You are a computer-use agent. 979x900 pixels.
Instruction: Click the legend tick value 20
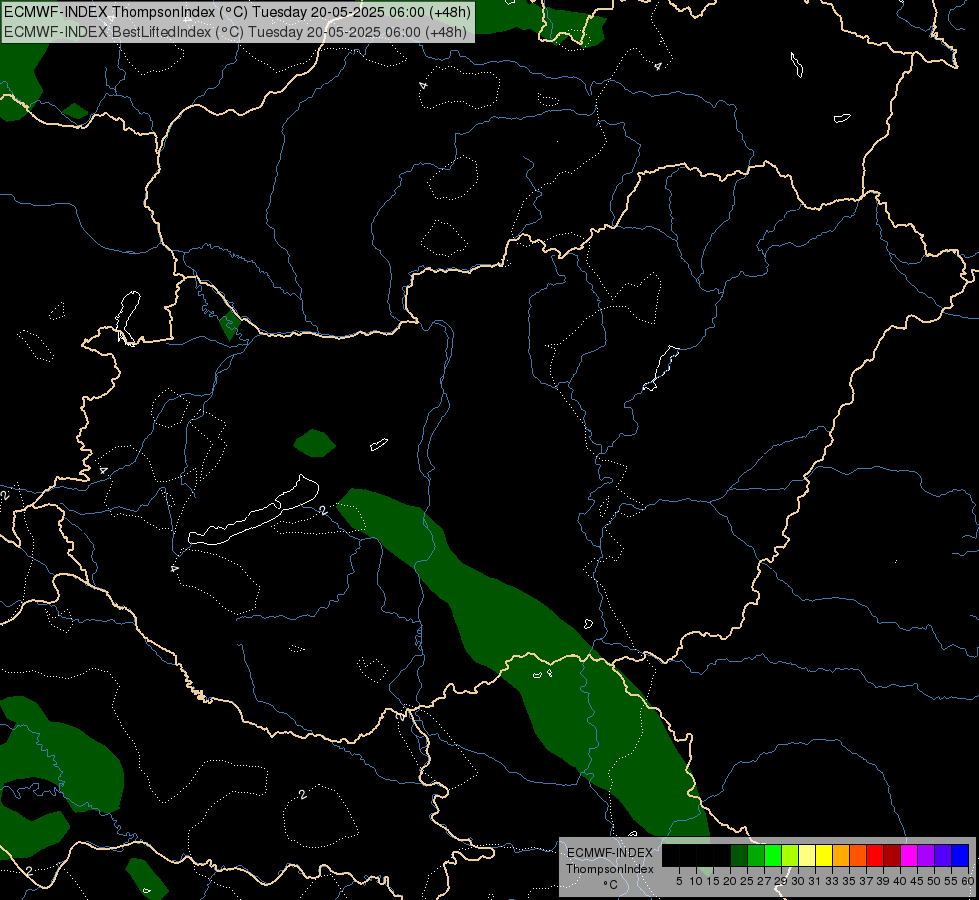730,881
